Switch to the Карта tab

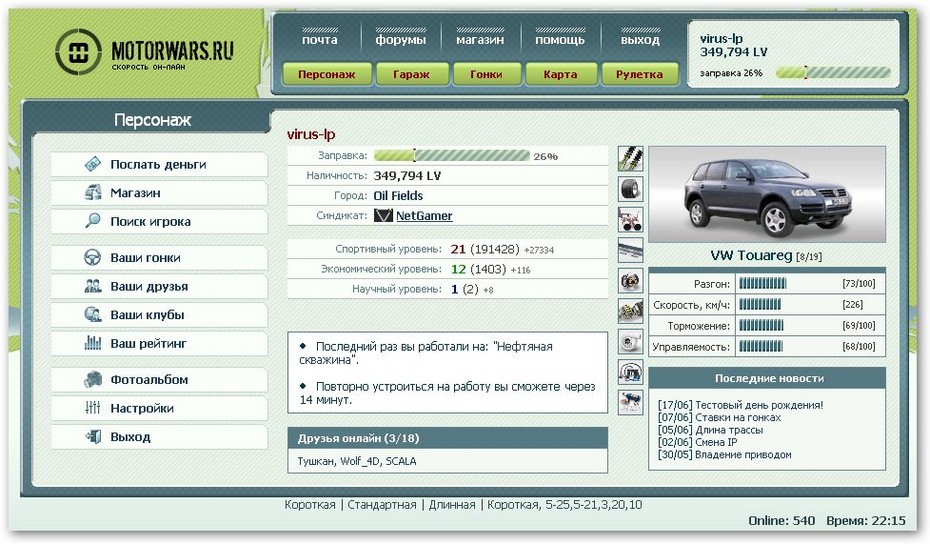[x=560, y=74]
